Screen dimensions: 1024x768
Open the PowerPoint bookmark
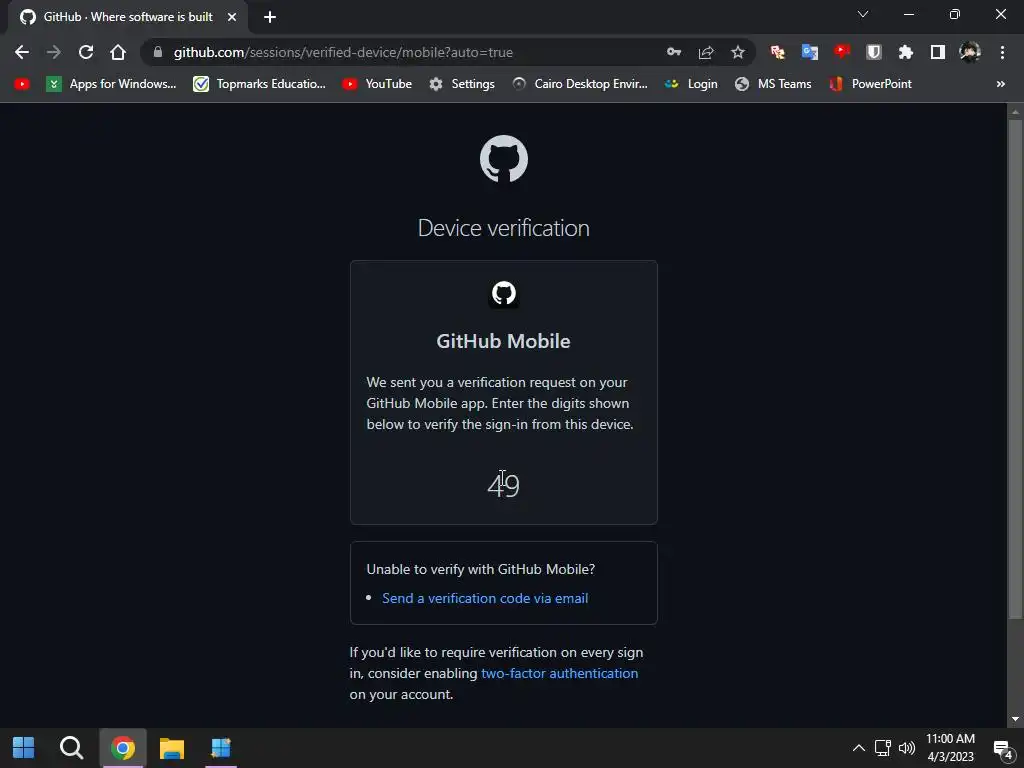870,84
